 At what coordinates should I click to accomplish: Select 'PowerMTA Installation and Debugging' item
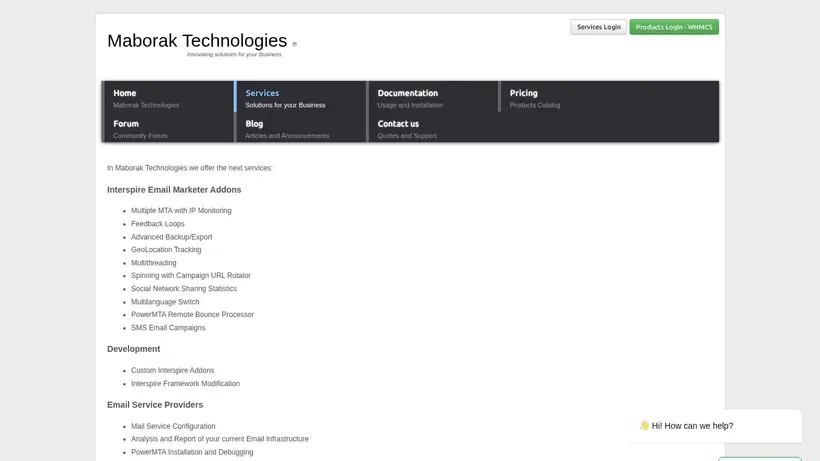click(192, 452)
